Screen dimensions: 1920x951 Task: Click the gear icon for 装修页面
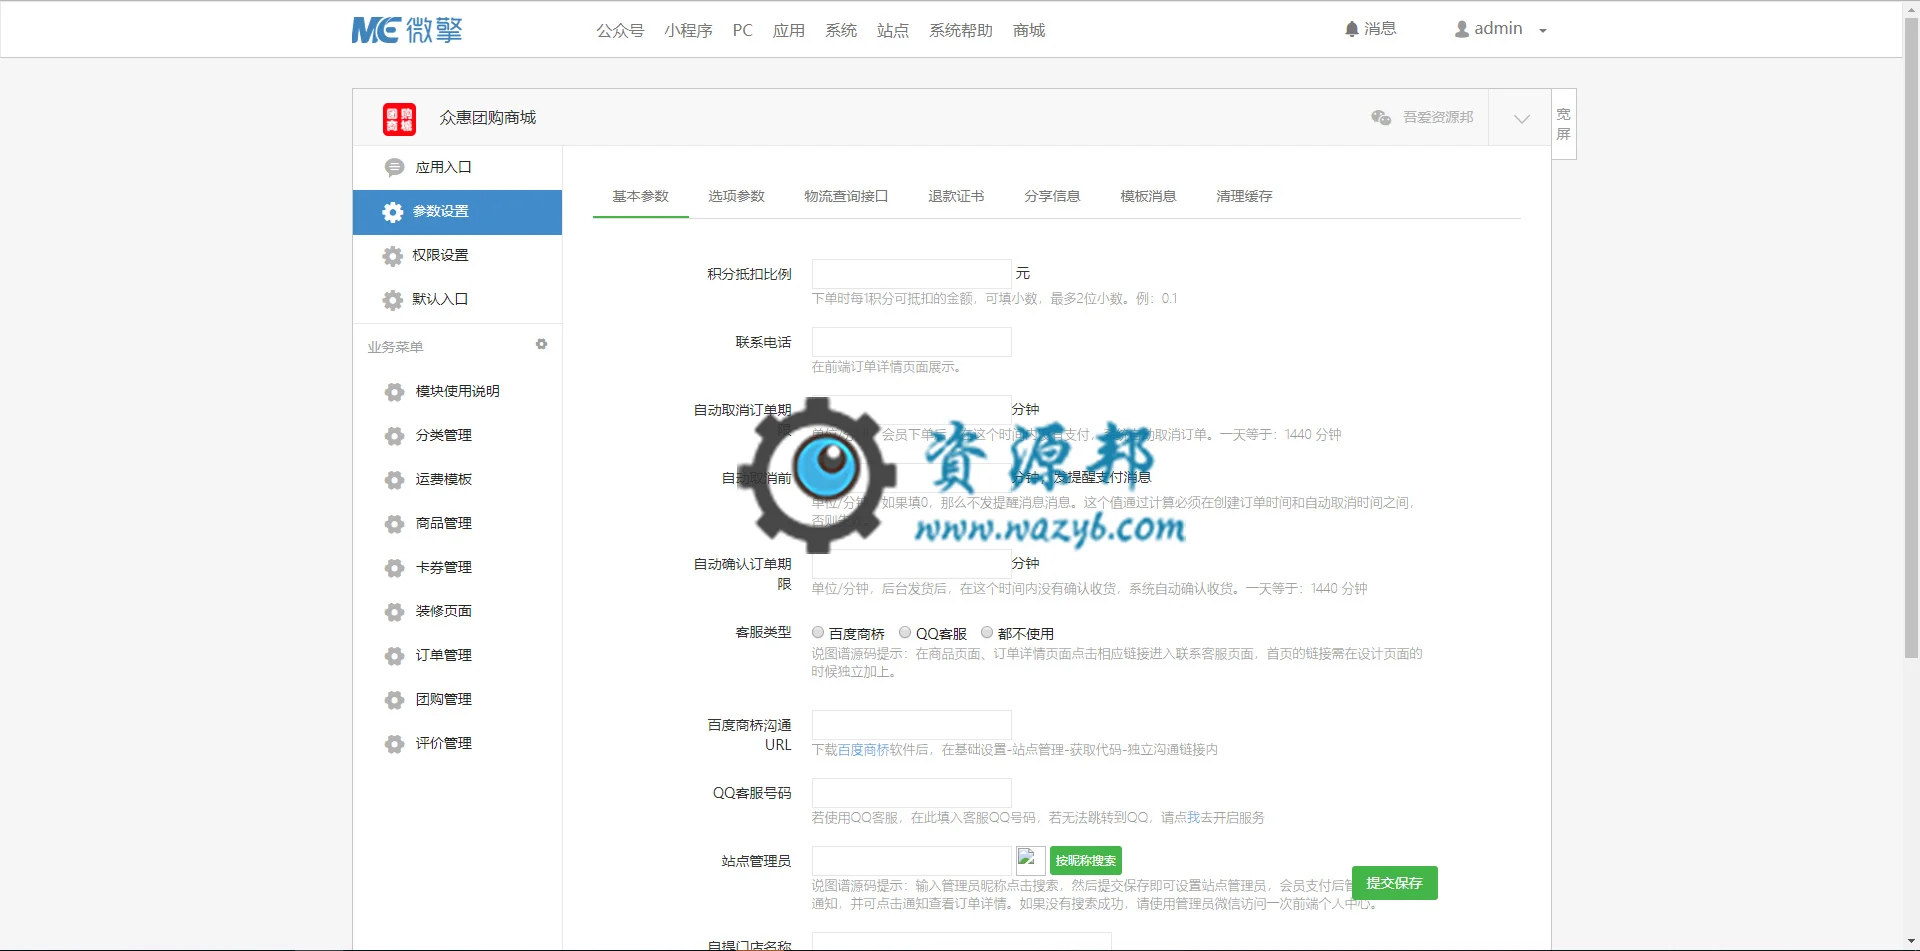click(x=395, y=612)
